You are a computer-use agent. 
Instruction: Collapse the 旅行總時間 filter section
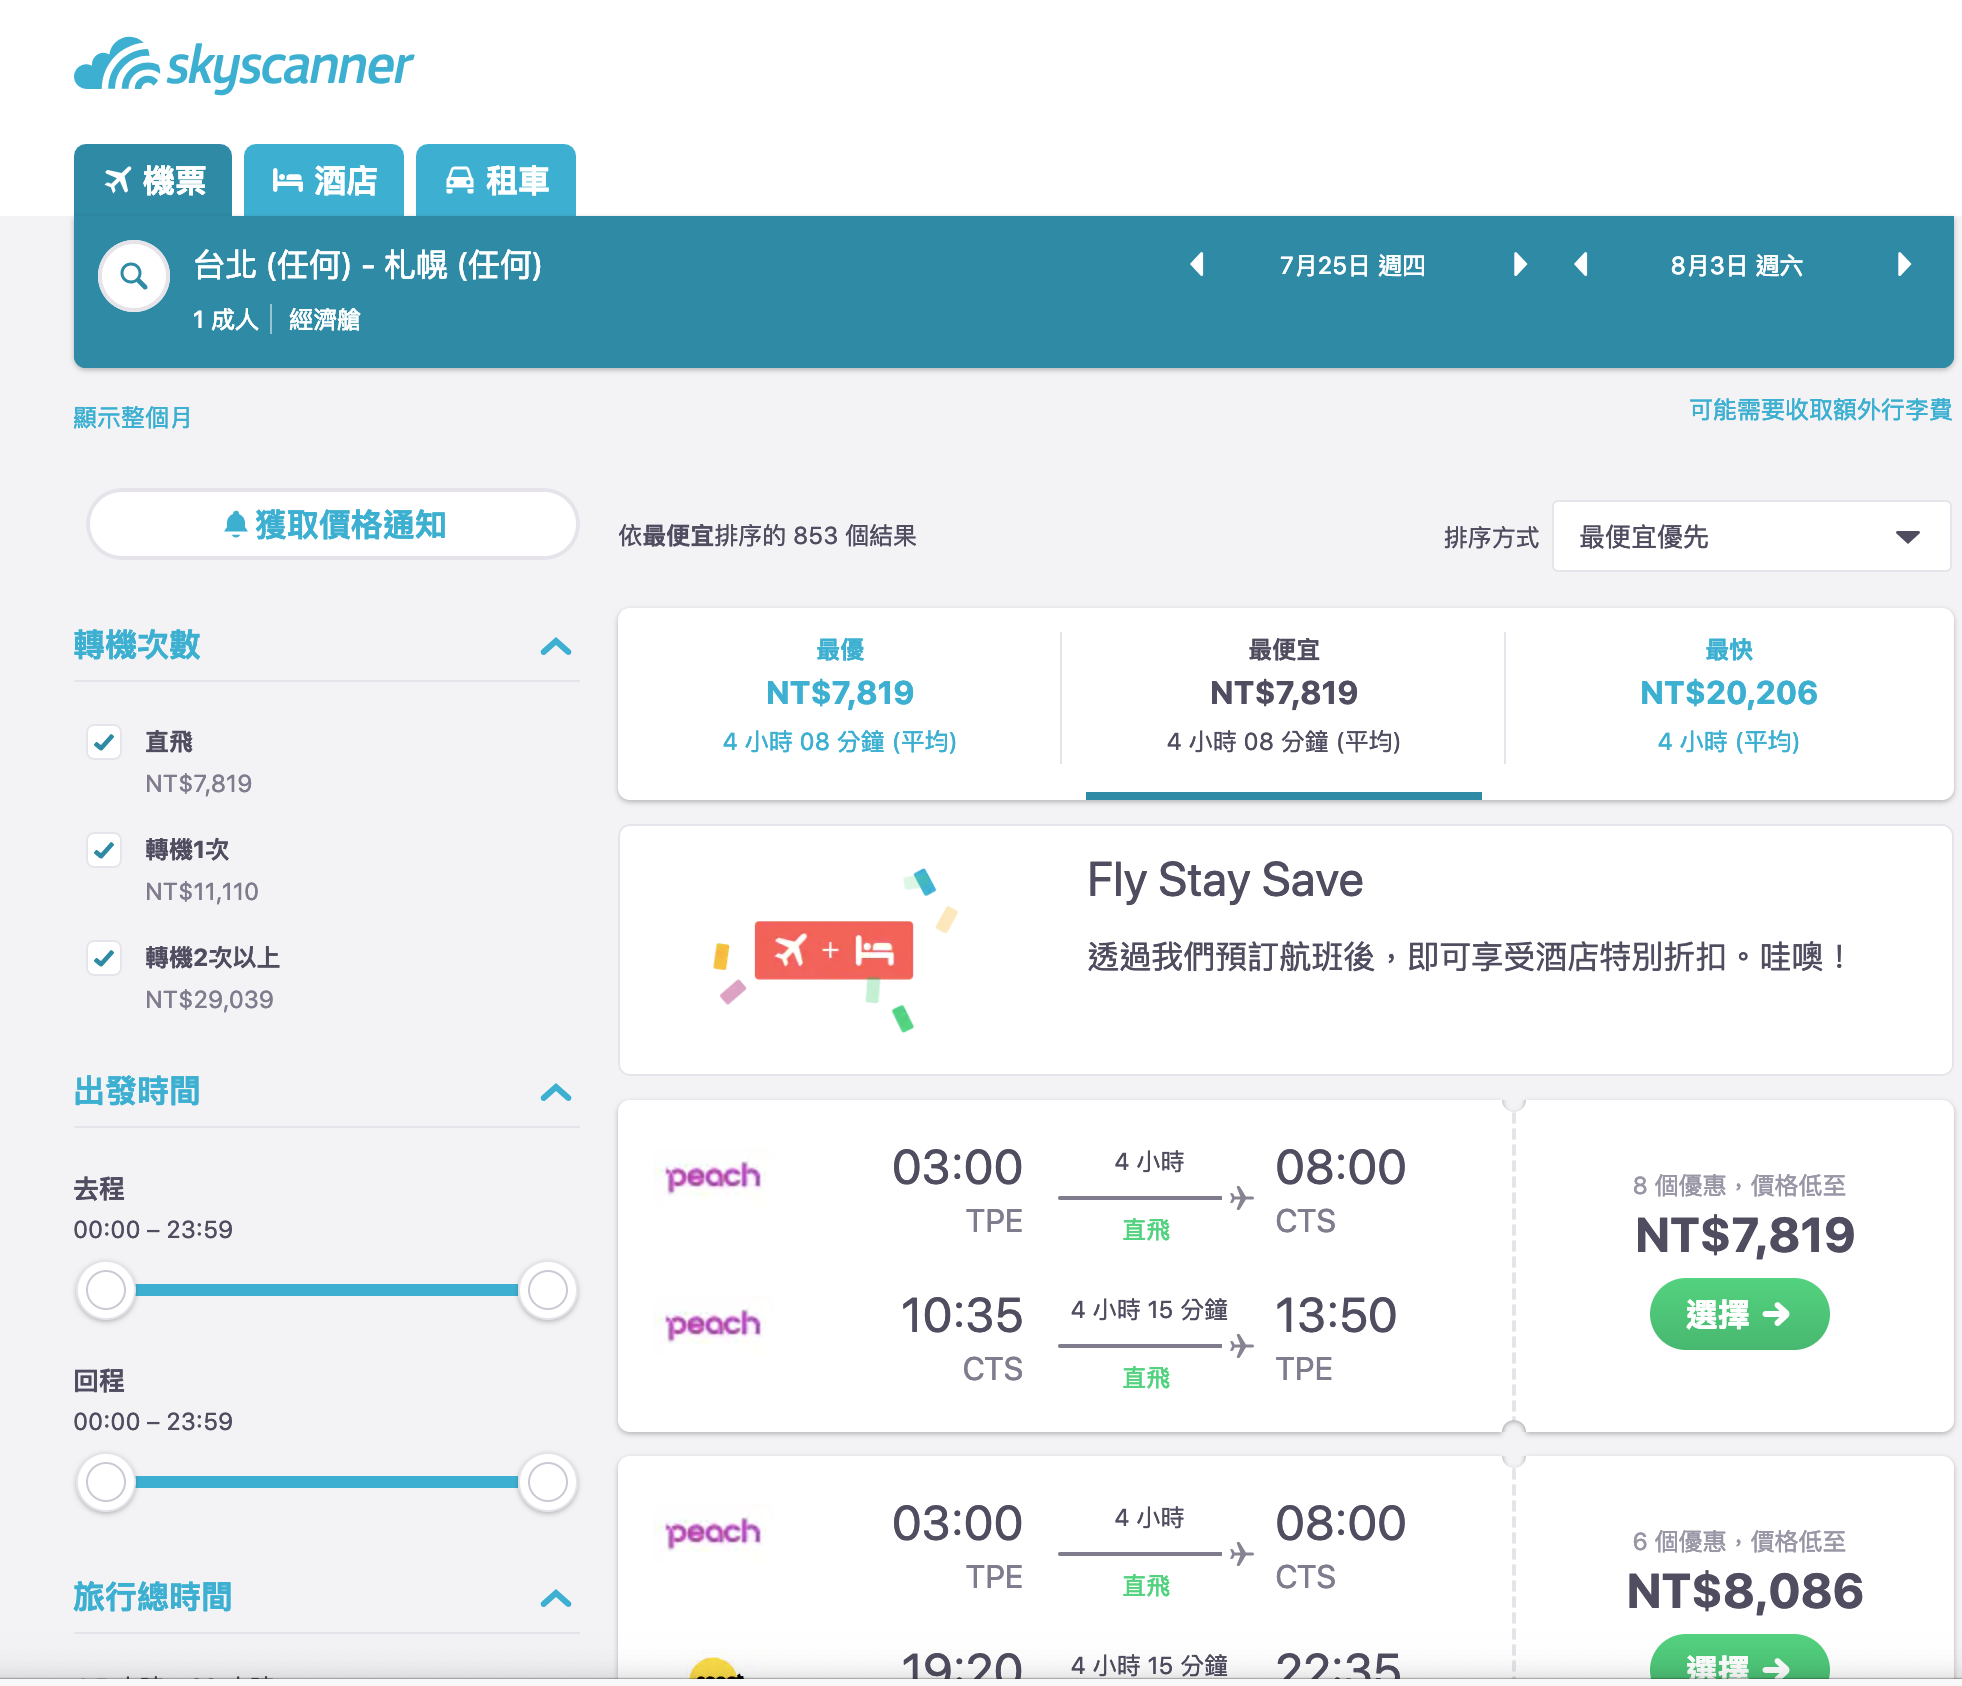click(x=556, y=1599)
